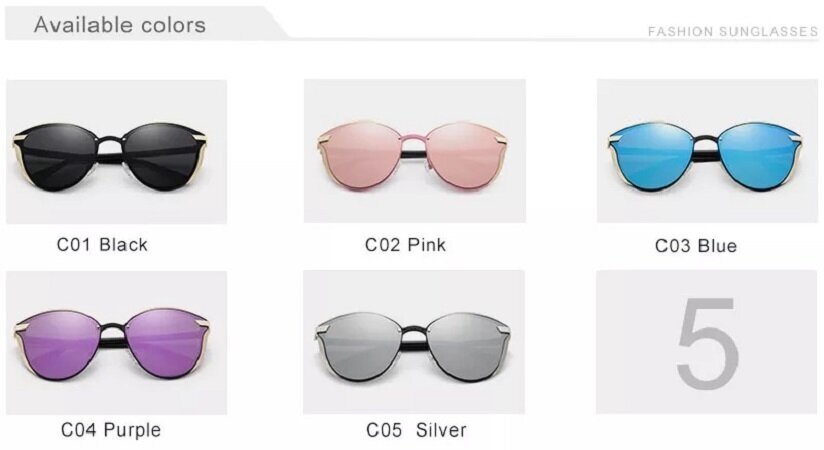Viewport: 824px width, 450px height.
Task: Click the large number 5 tile
Action: [707, 342]
